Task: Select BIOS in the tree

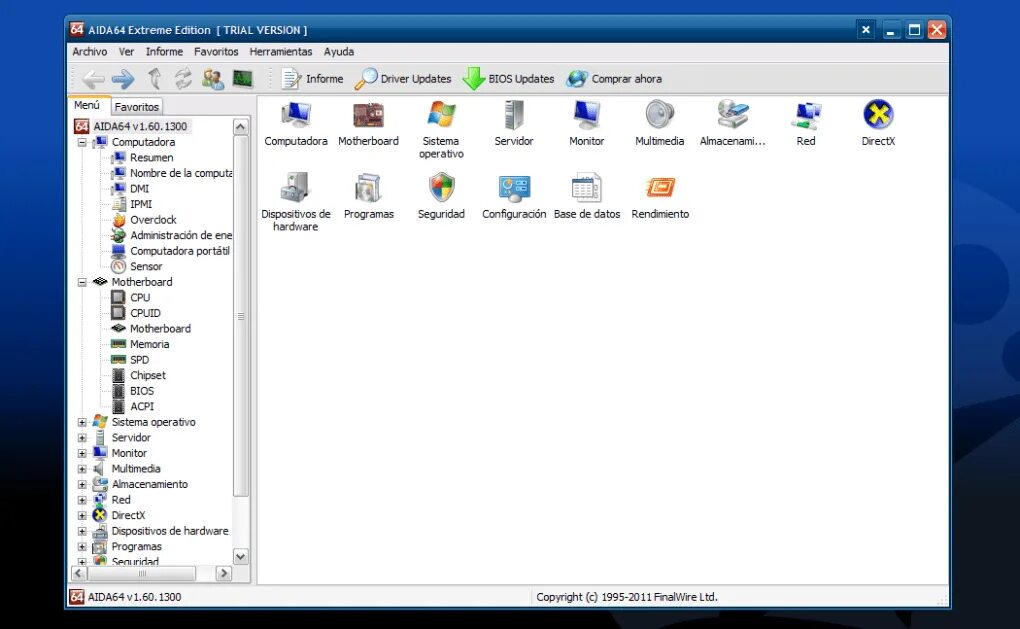Action: click(142, 391)
